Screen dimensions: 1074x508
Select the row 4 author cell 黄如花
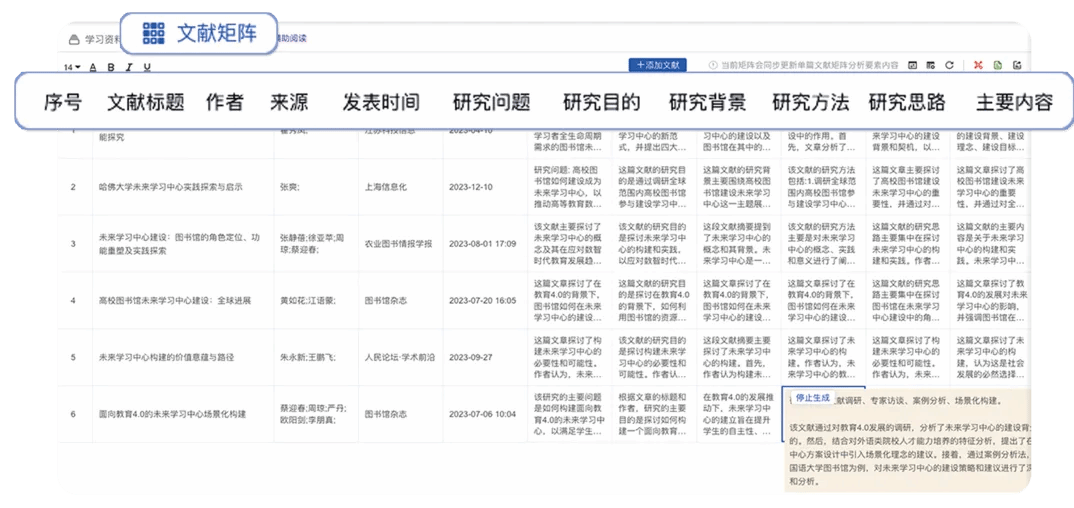click(307, 300)
